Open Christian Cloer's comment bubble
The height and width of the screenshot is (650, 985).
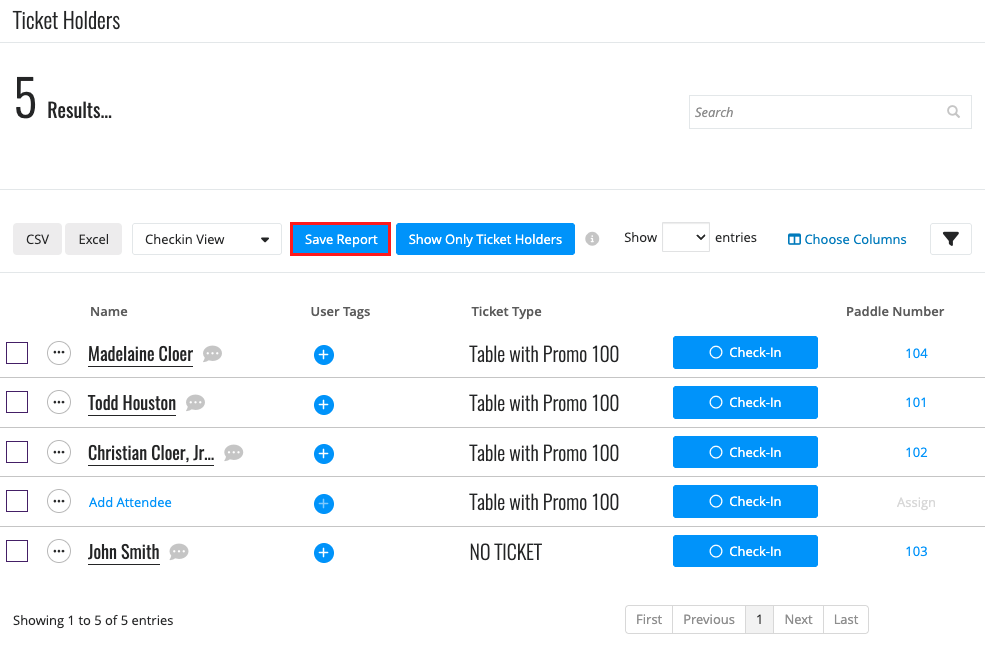(x=234, y=452)
